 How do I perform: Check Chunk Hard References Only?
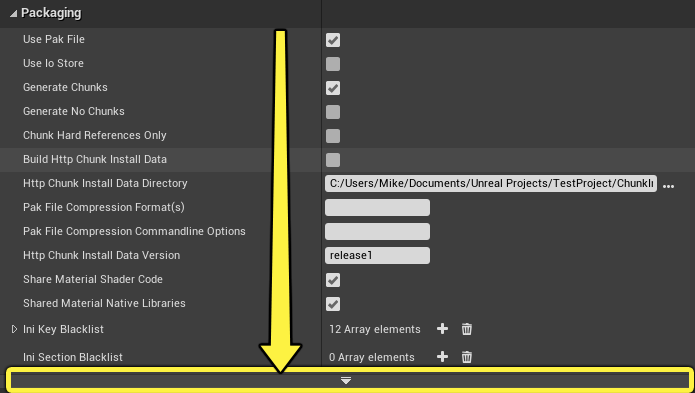[333, 136]
